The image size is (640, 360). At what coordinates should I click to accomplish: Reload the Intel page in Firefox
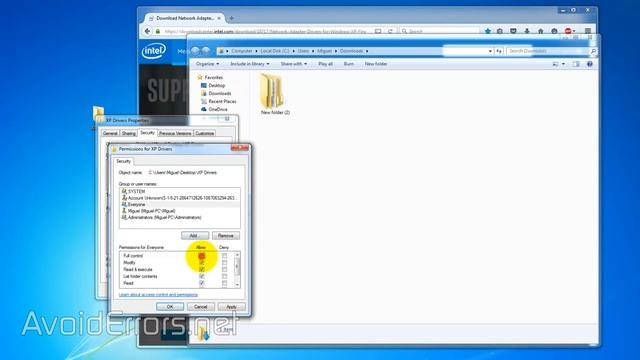pyautogui.click(x=390, y=31)
